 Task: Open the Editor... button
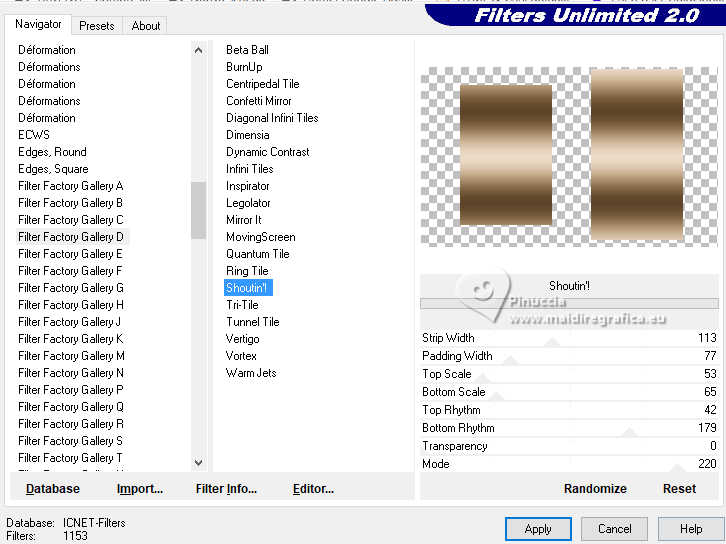pyautogui.click(x=313, y=489)
